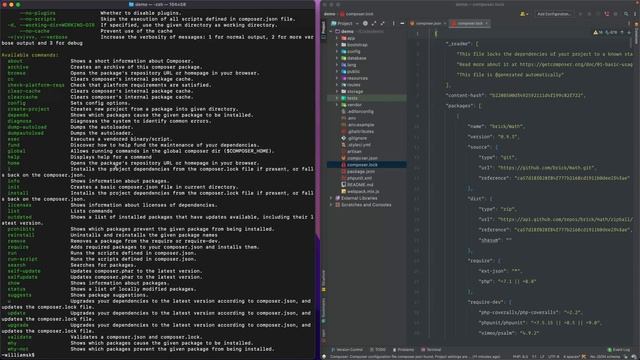
Task: Click the locate-file target icon in Project panel
Action: (x=365, y=23)
